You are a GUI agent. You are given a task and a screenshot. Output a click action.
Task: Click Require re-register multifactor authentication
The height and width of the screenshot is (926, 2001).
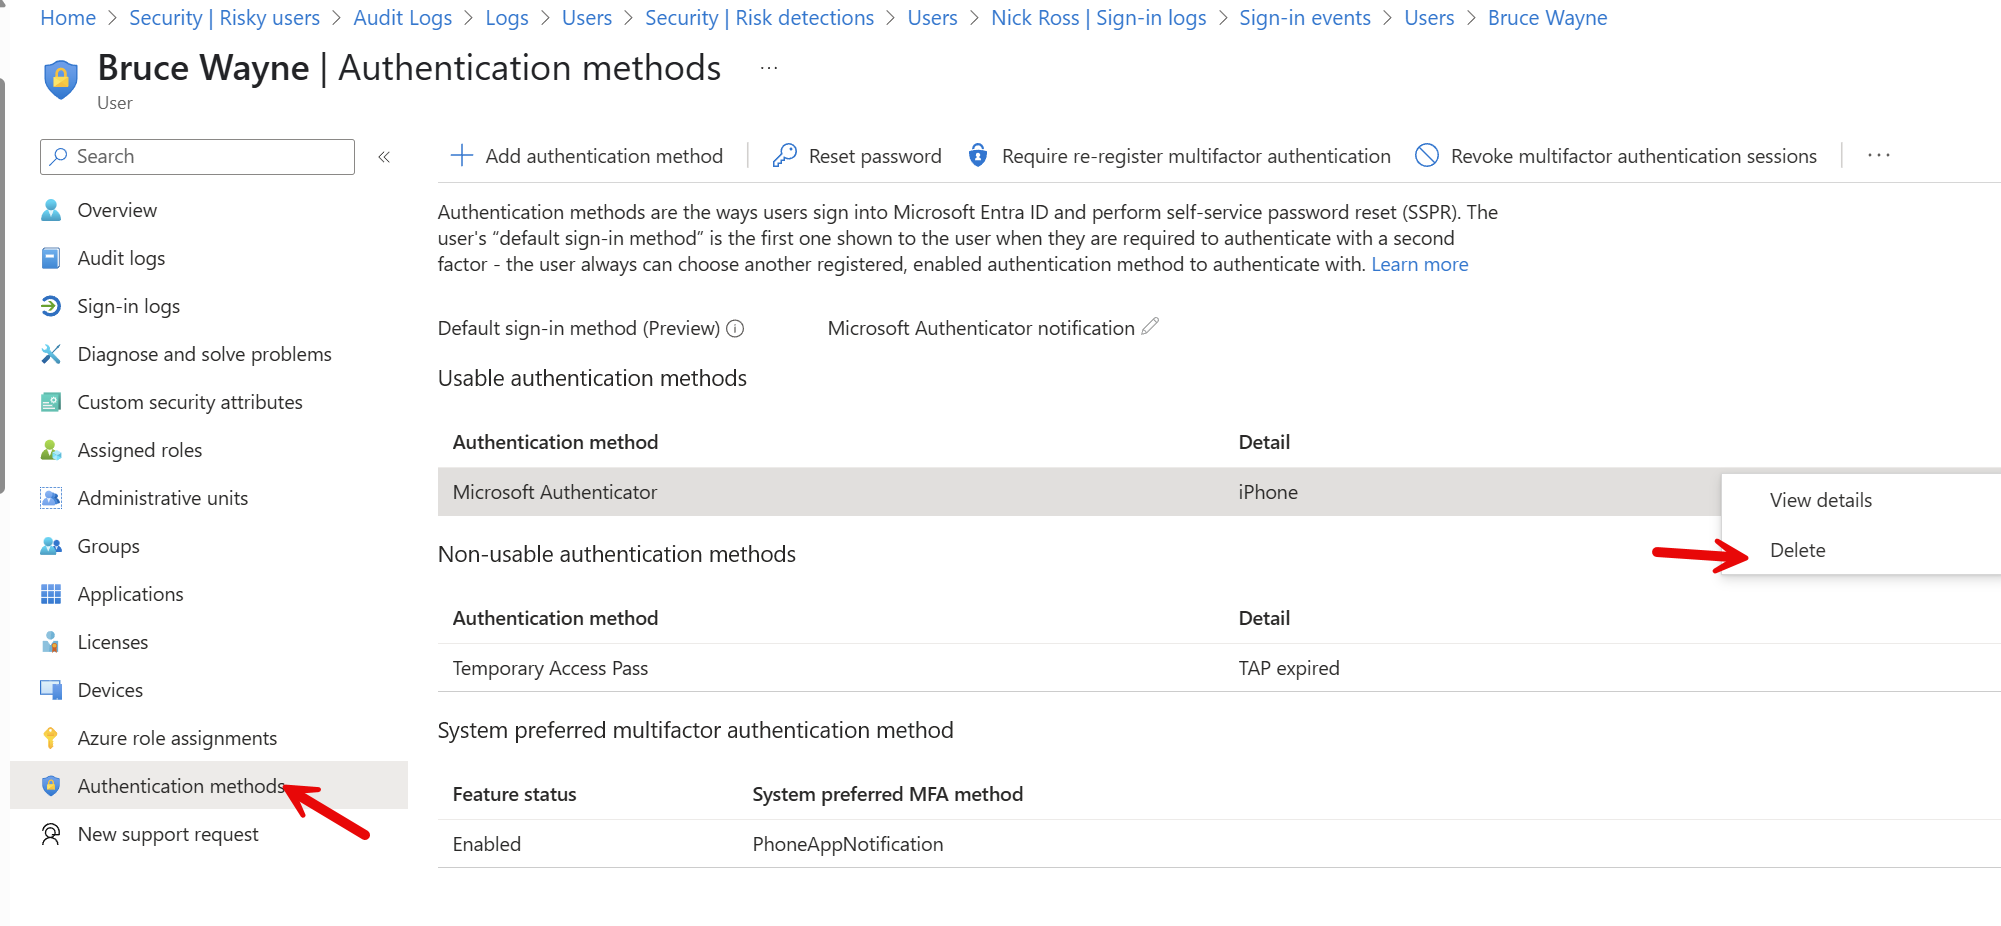pos(1179,156)
